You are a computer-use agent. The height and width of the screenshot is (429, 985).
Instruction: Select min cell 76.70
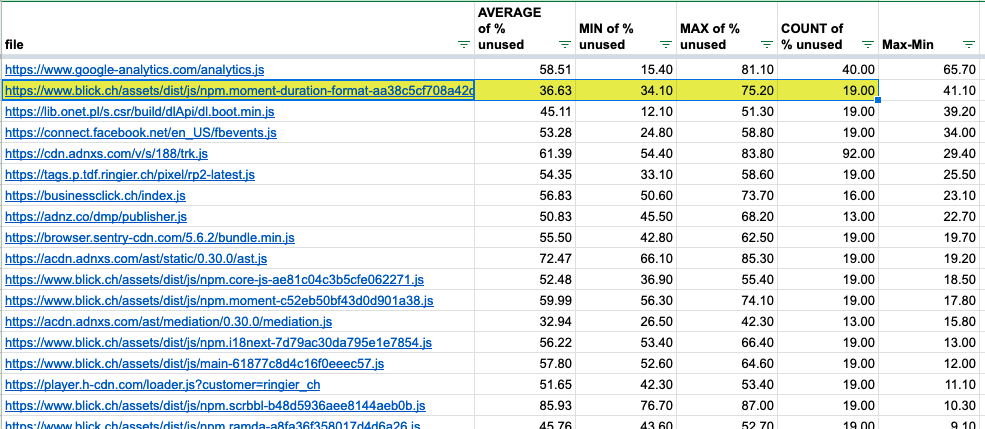(626, 406)
